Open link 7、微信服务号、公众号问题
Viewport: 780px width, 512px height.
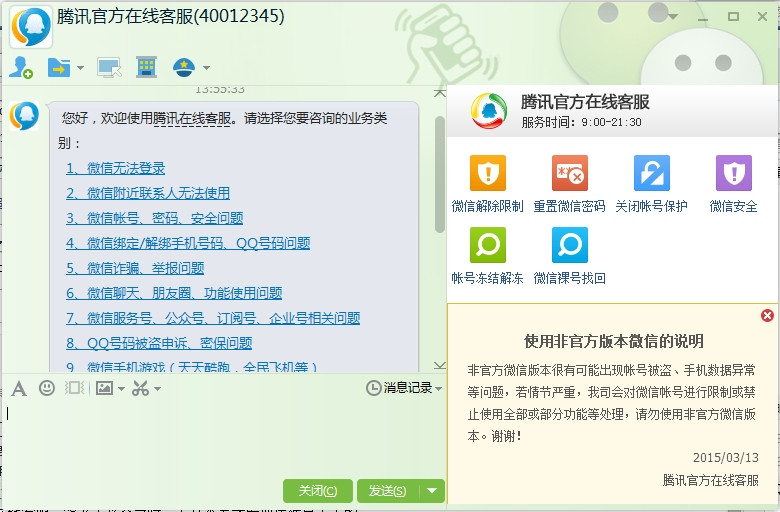pos(213,318)
